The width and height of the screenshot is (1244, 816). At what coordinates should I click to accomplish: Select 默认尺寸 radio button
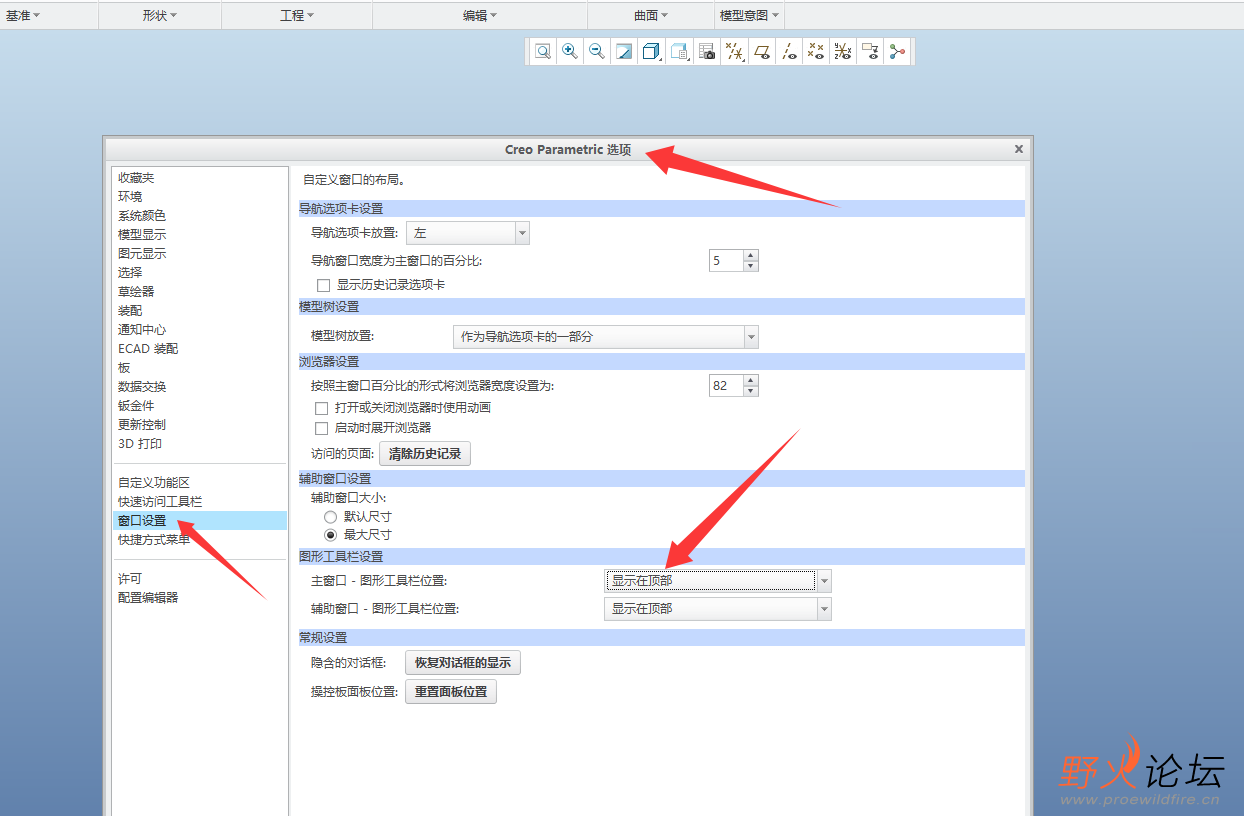(x=331, y=517)
